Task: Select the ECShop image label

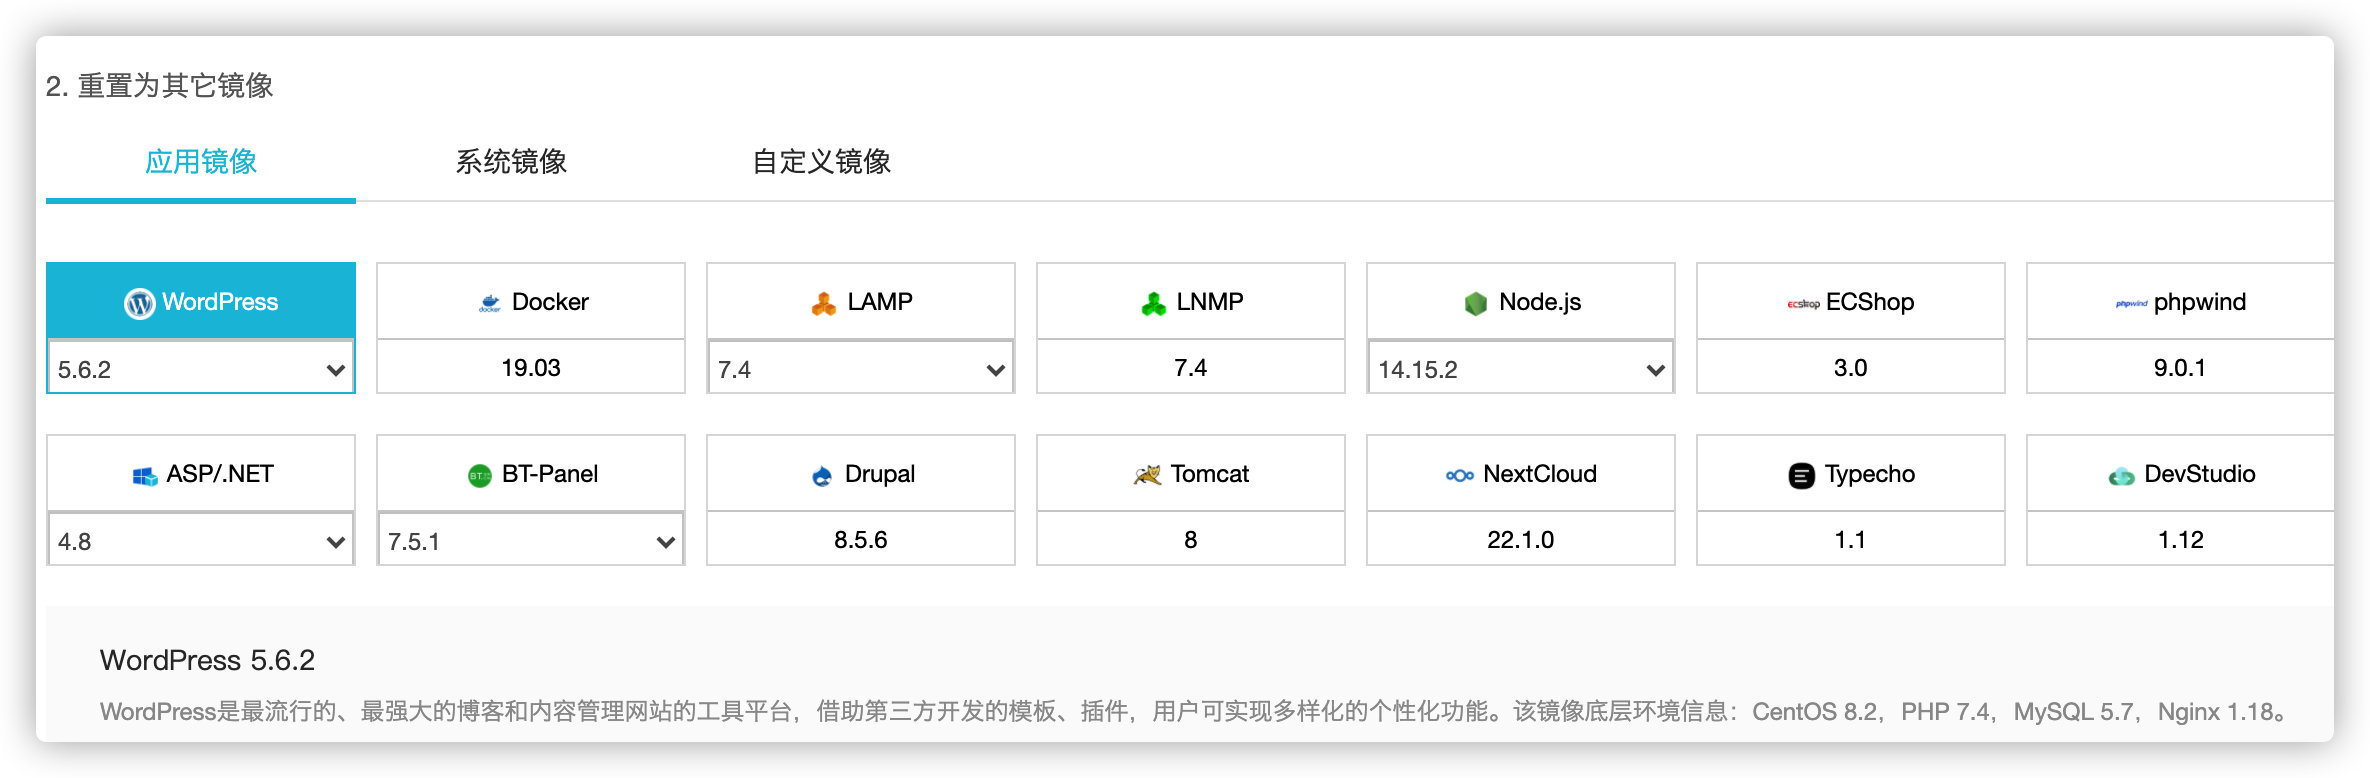Action: [1870, 302]
